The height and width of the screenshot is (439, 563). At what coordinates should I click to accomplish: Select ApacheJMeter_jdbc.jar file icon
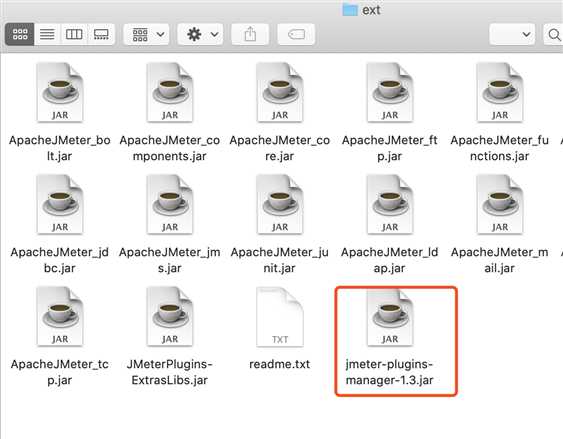point(60,205)
